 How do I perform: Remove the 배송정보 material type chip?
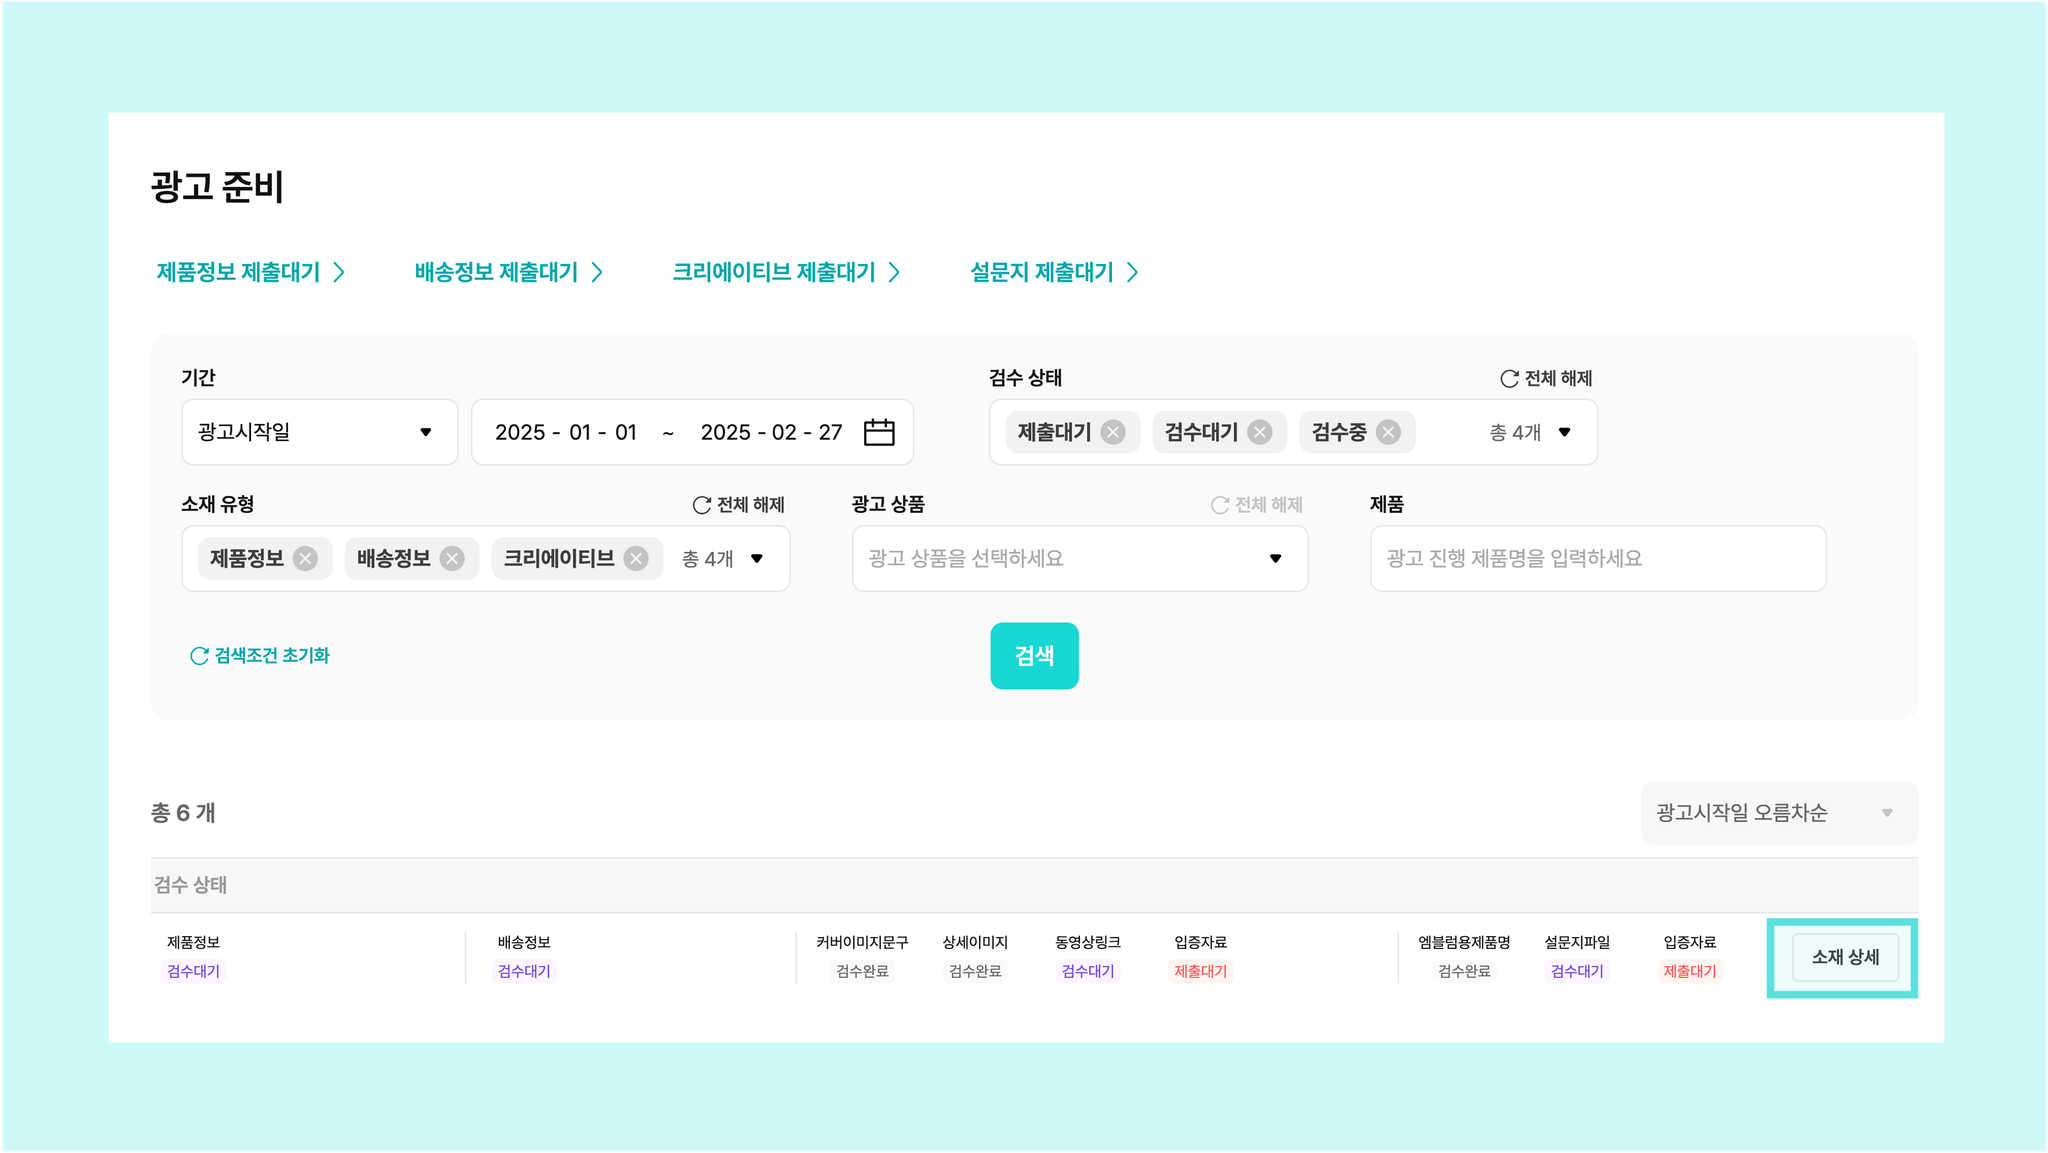point(452,558)
